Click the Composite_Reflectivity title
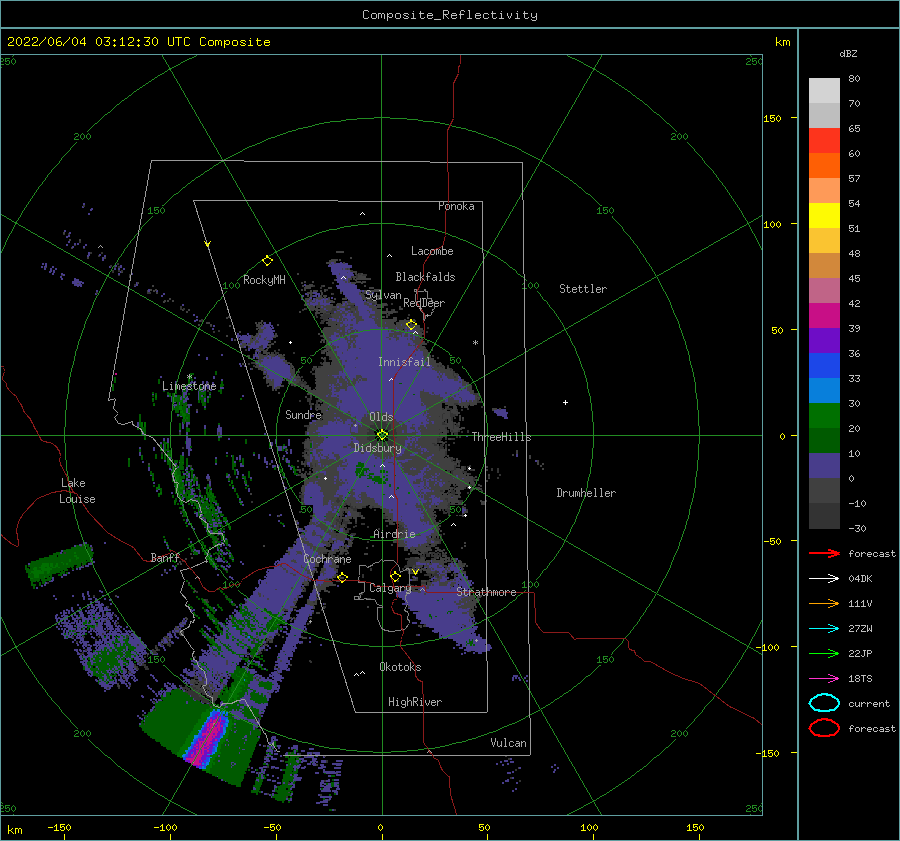This screenshot has height=841, width=900. click(450, 15)
